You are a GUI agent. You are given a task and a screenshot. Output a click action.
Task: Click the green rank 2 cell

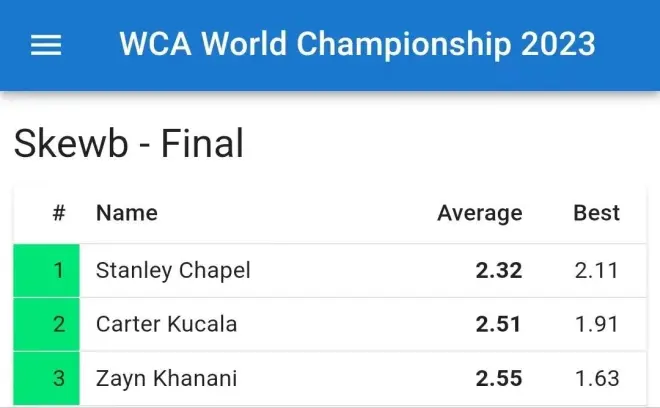click(47, 324)
